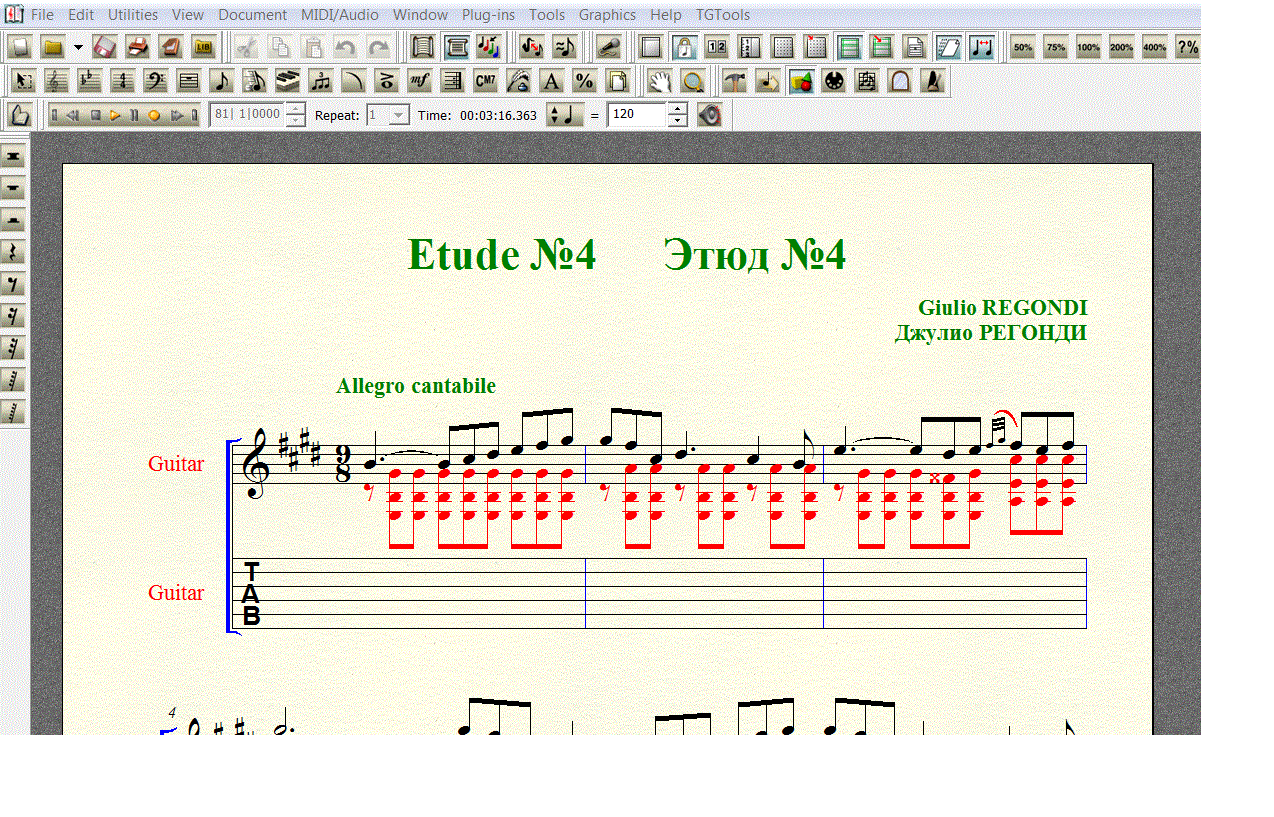Activate the Tuplet tool
Viewport: 1274px width, 817px height.
tap(321, 81)
